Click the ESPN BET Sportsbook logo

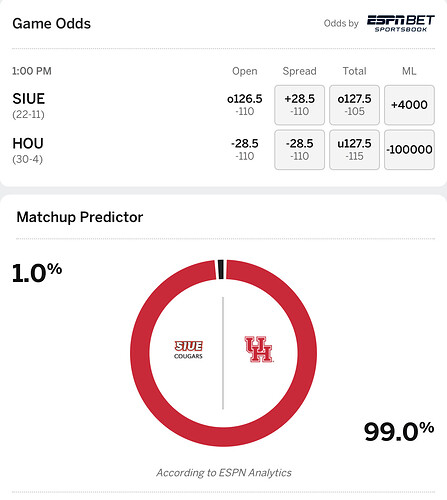[401, 24]
